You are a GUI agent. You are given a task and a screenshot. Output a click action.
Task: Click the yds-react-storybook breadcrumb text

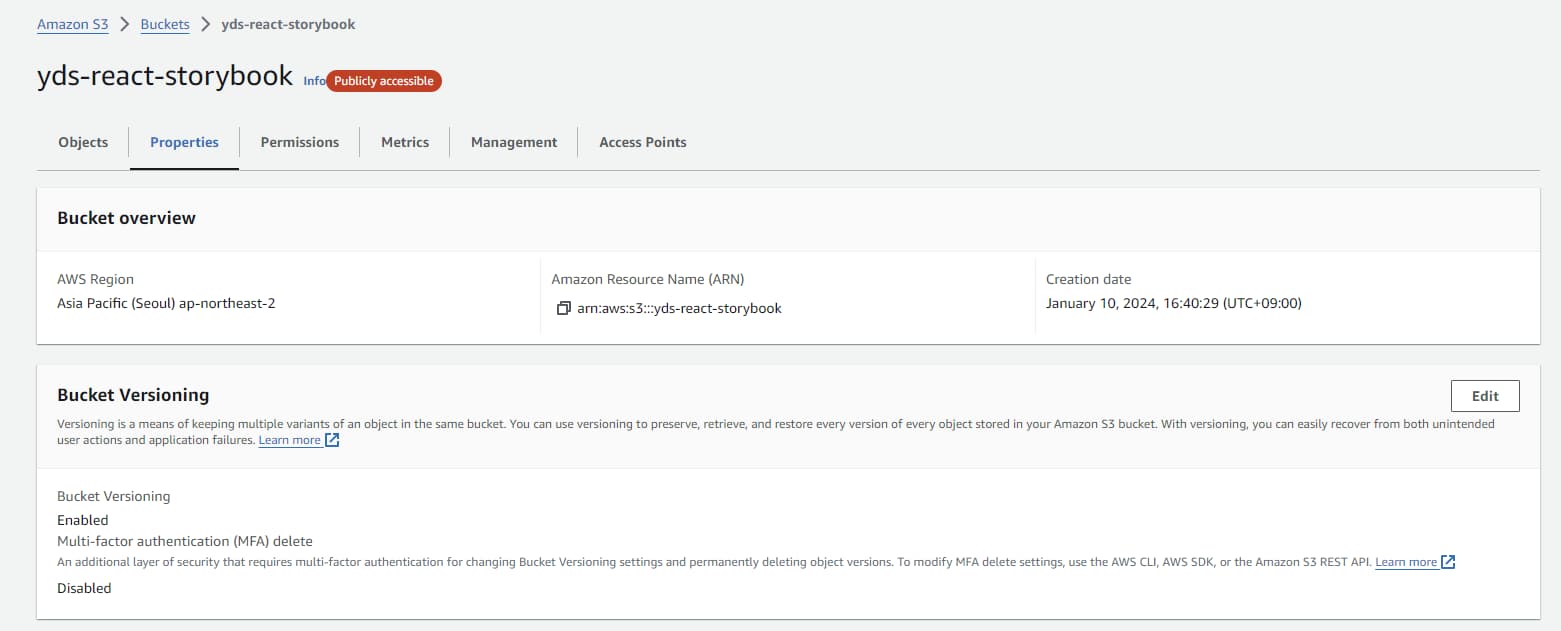coord(288,24)
